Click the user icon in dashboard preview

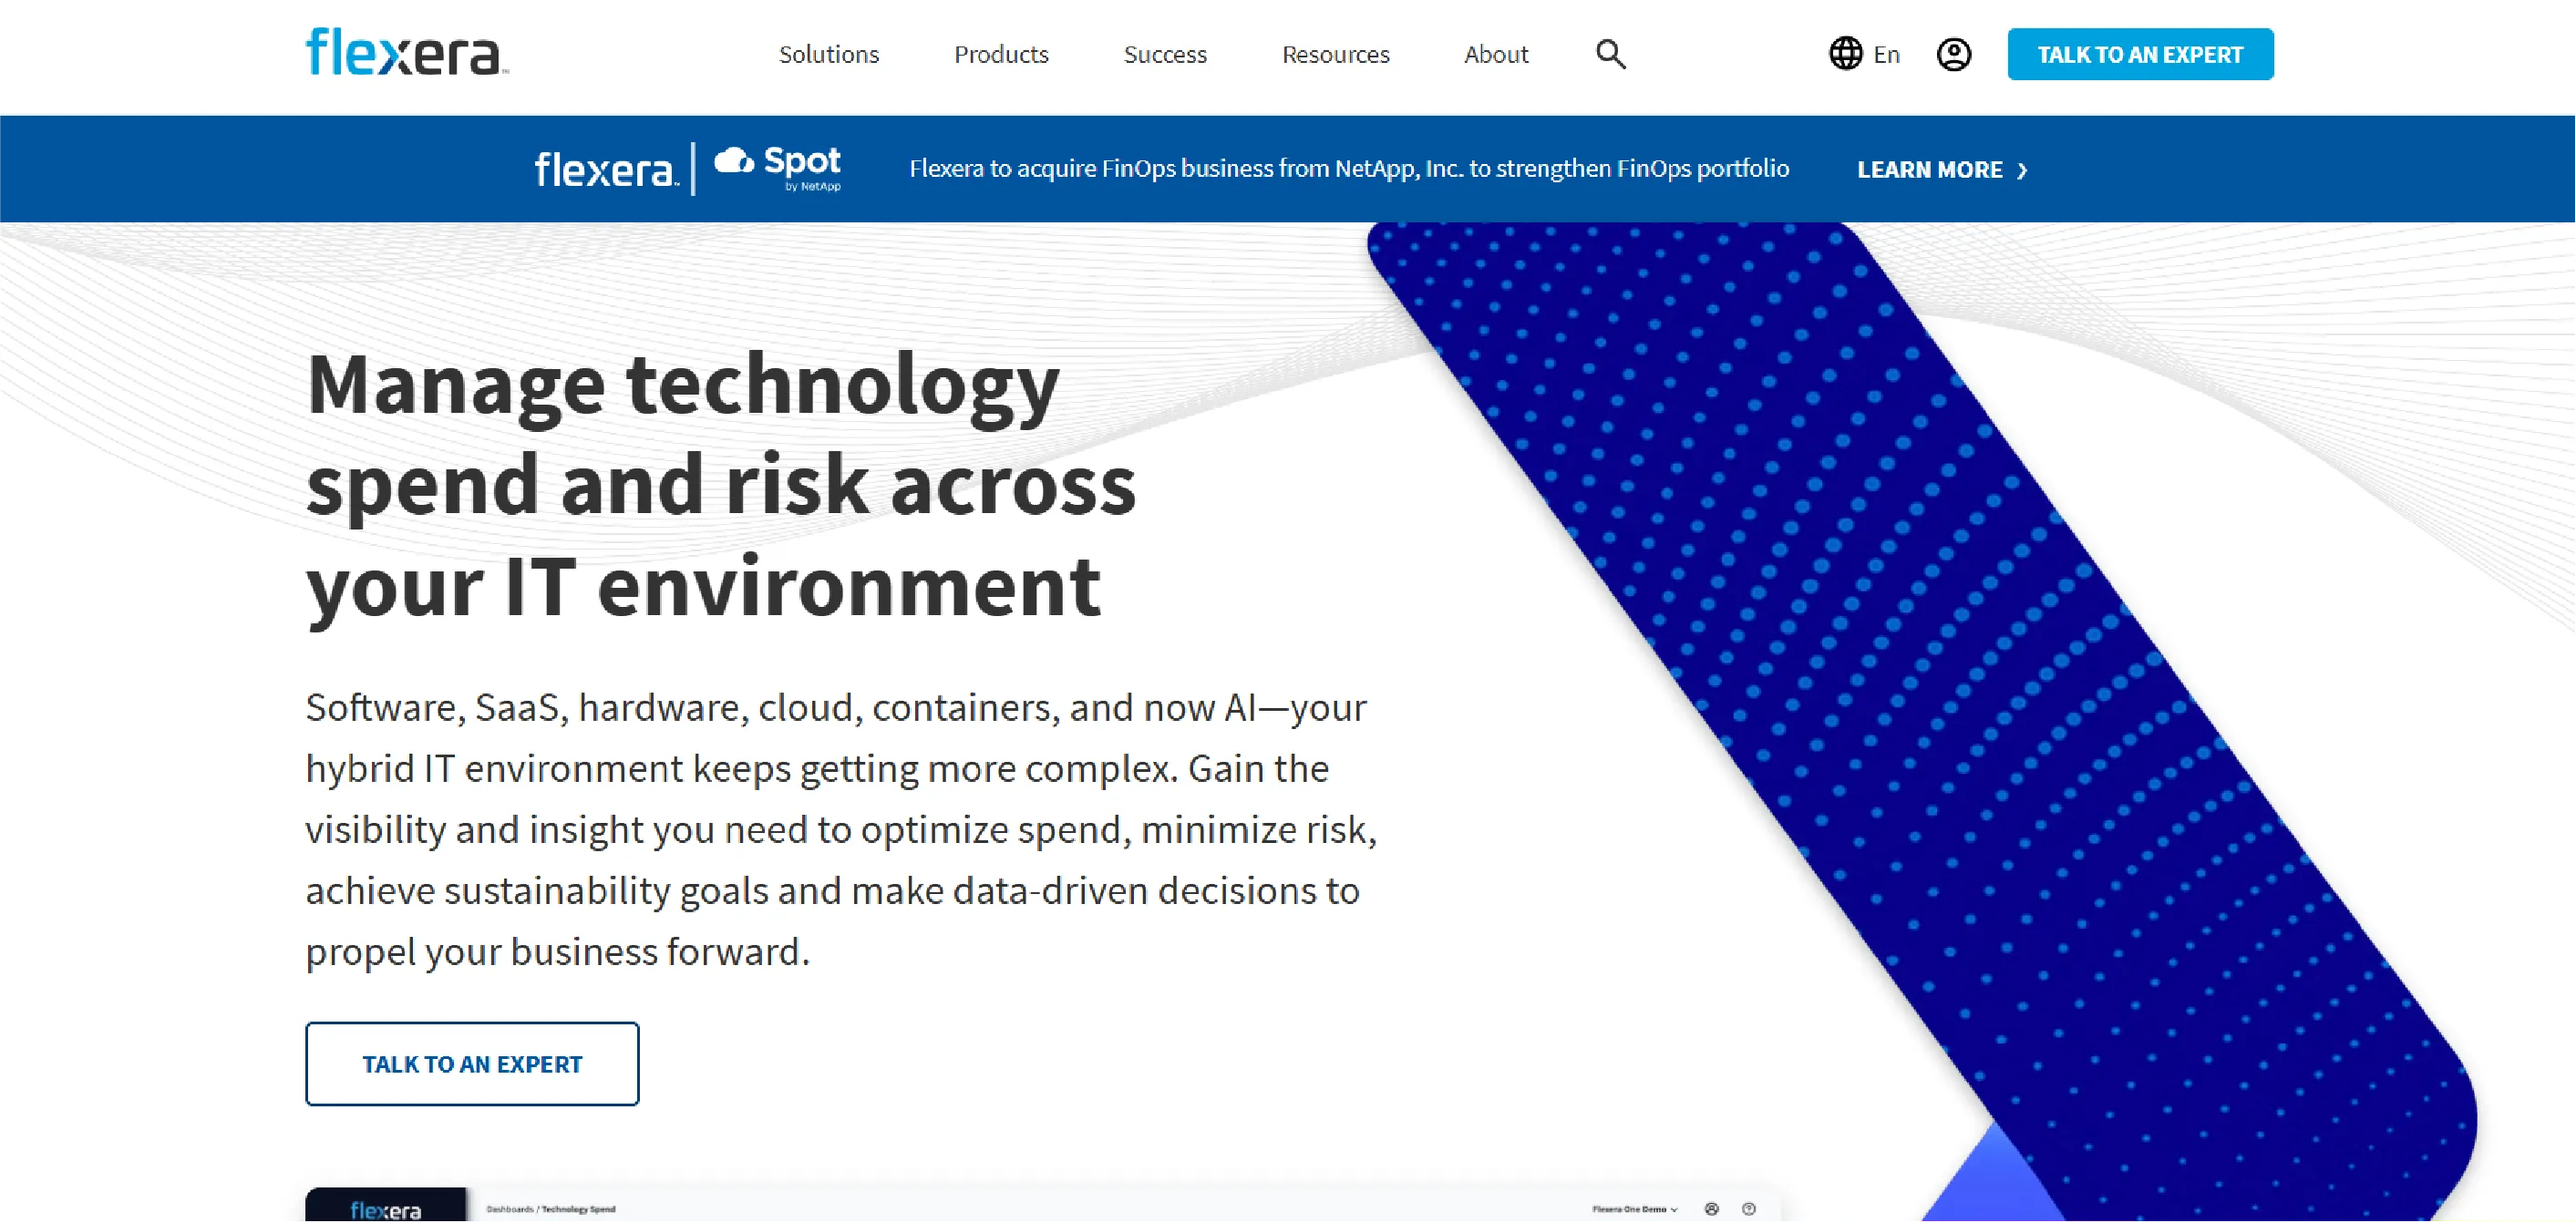1712,1209
